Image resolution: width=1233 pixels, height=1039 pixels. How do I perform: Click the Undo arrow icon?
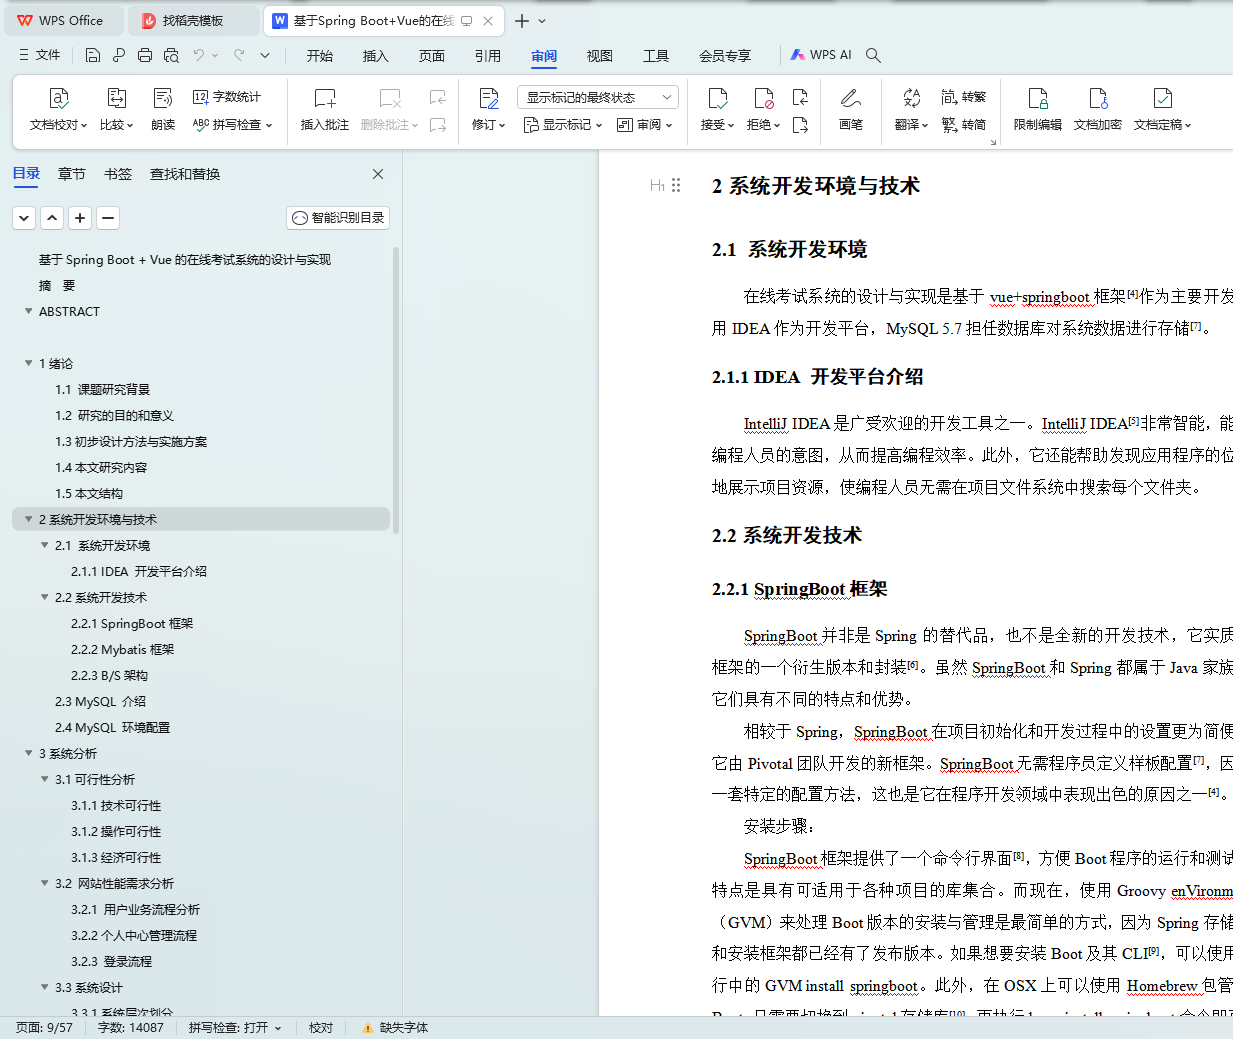point(199,55)
